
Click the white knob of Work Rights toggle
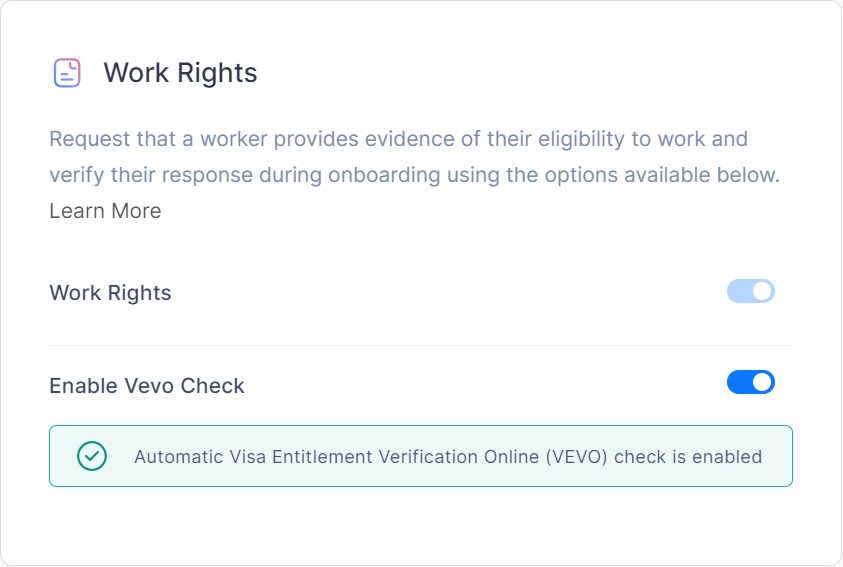762,292
